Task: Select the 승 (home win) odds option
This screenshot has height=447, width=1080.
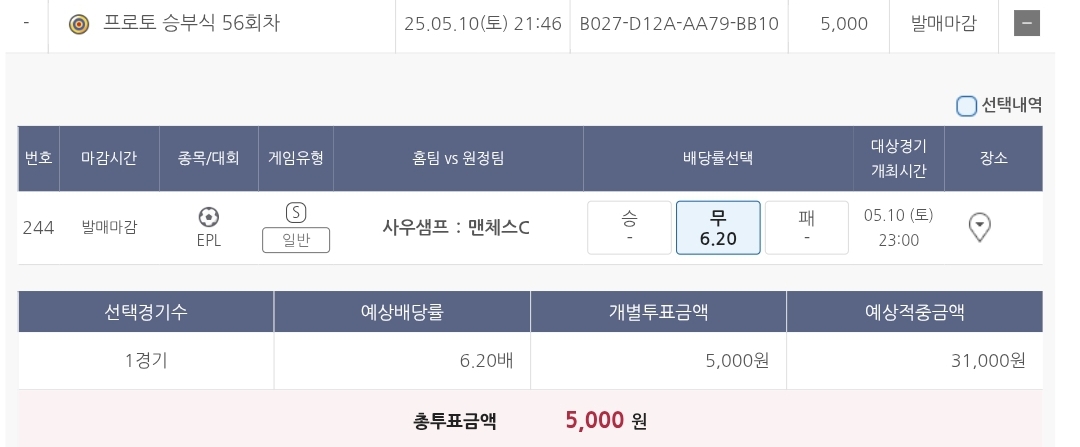Action: pyautogui.click(x=629, y=227)
